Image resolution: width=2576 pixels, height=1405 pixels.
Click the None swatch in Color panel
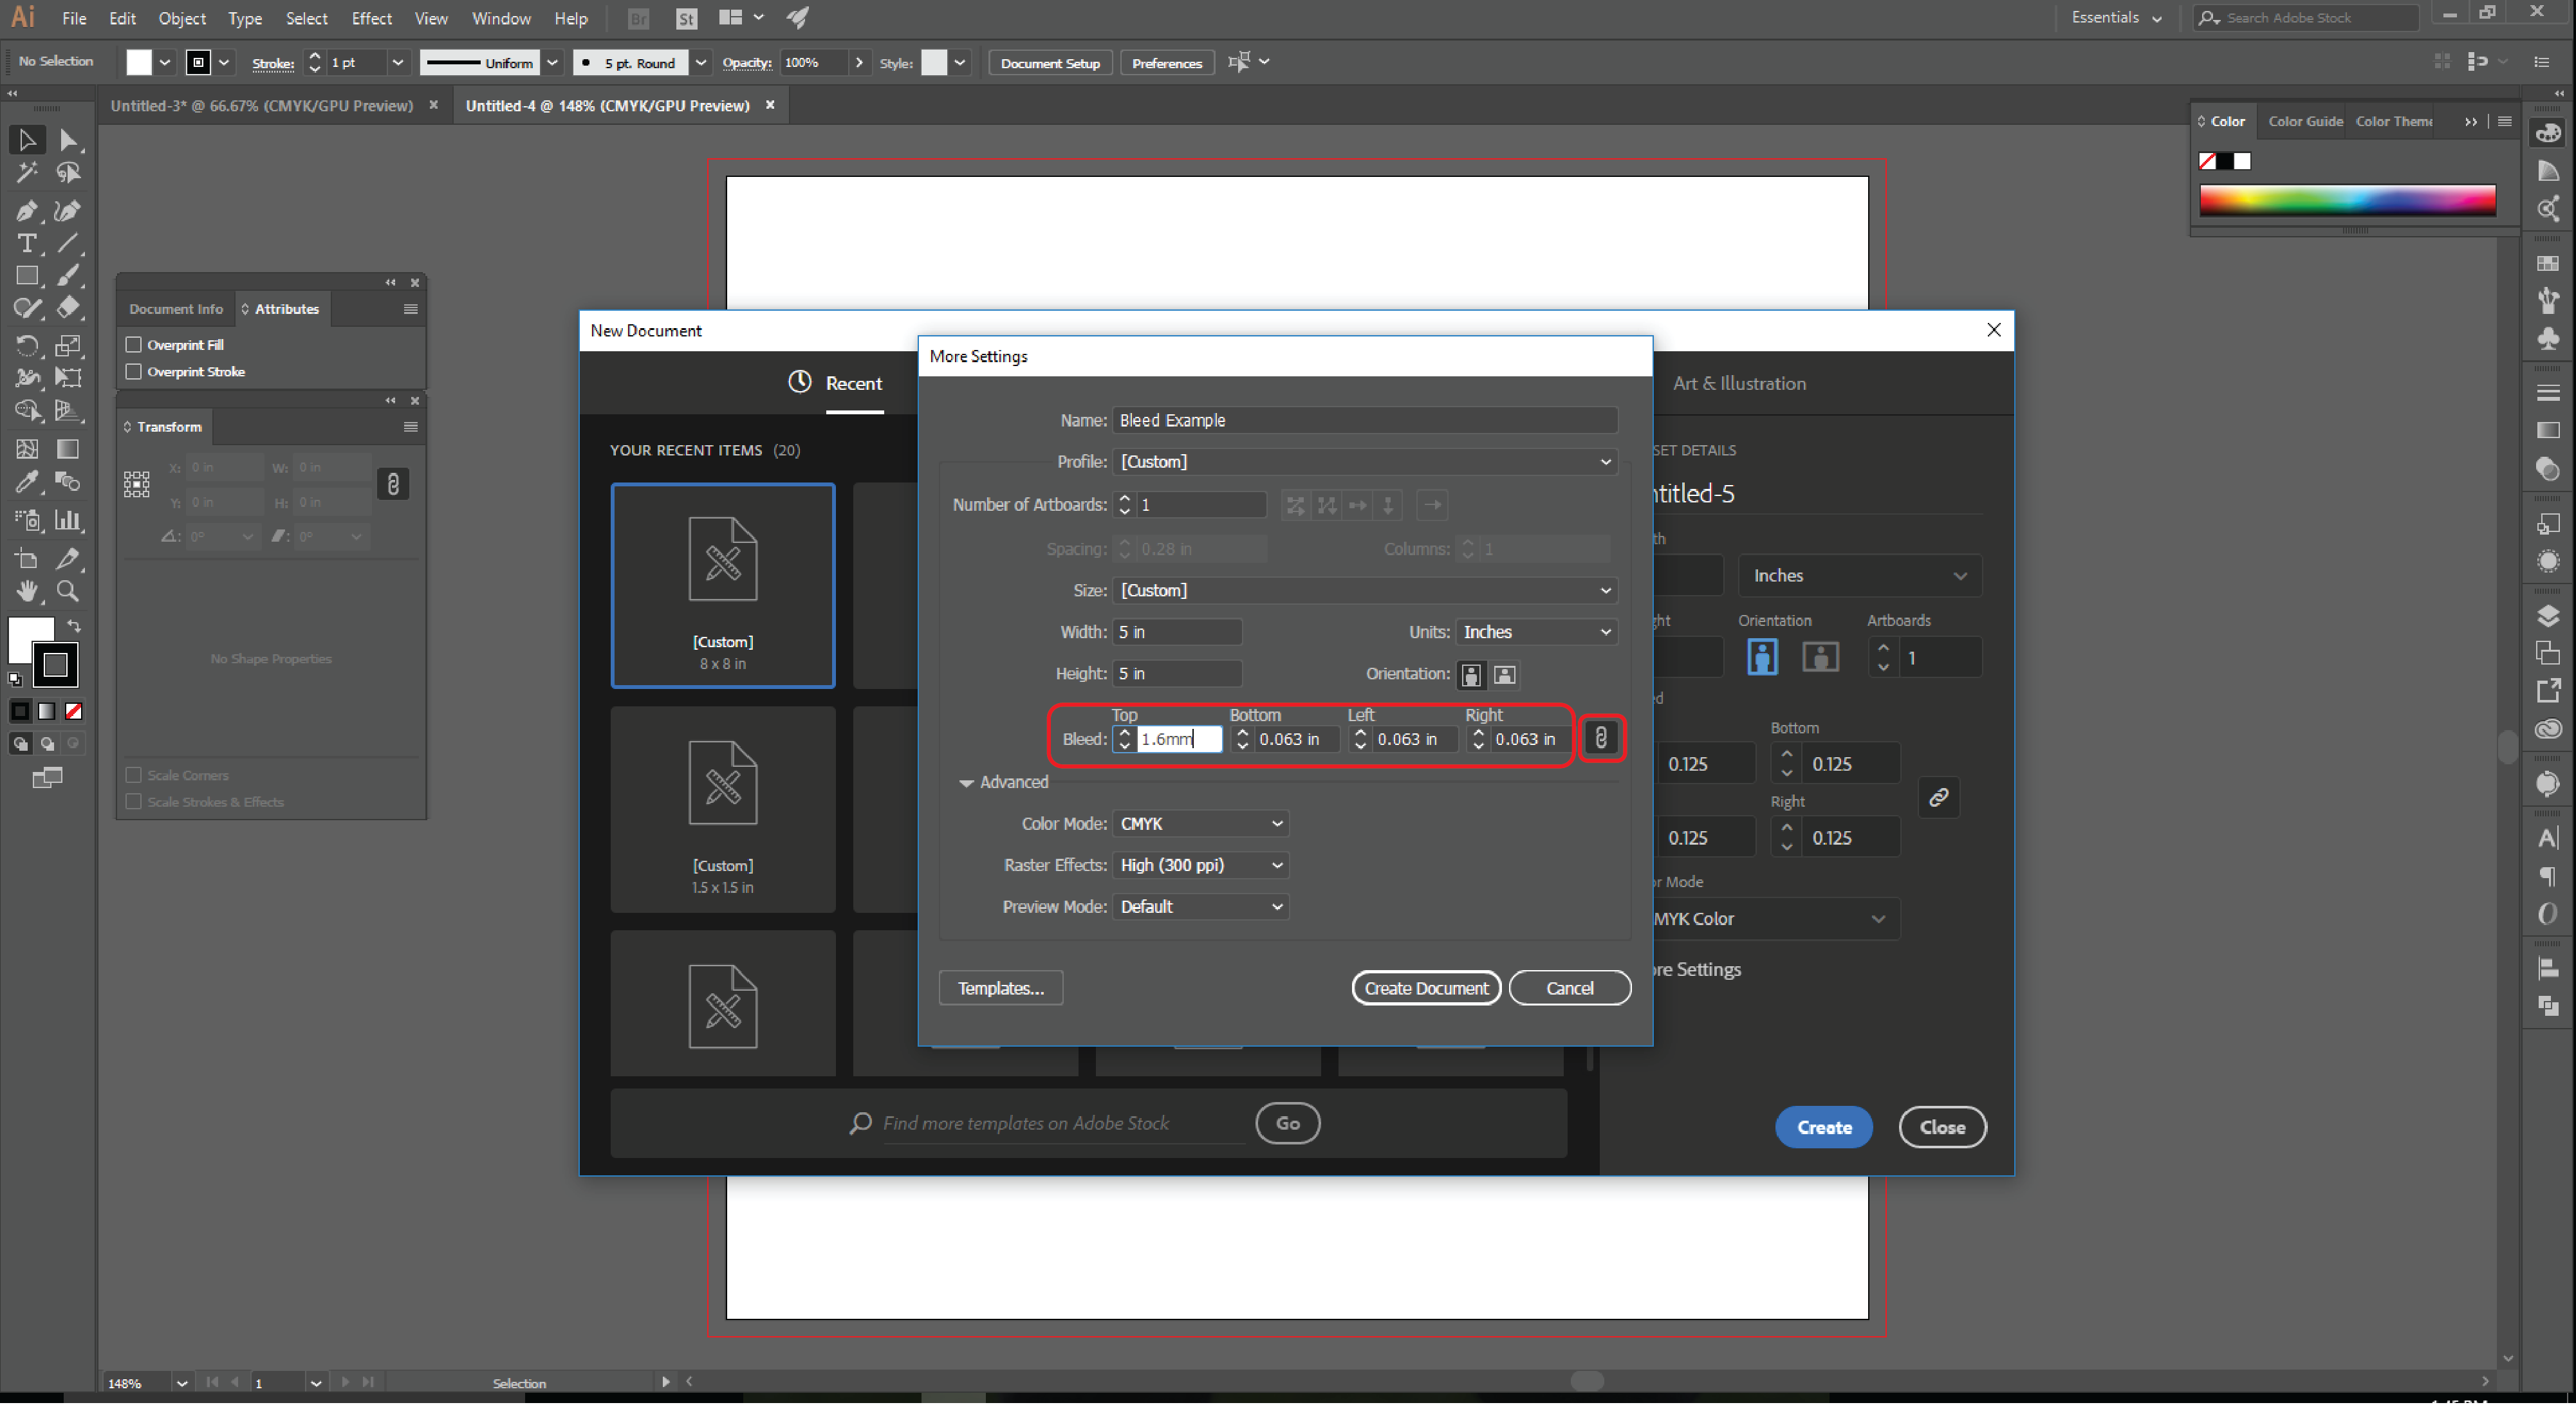click(2207, 161)
